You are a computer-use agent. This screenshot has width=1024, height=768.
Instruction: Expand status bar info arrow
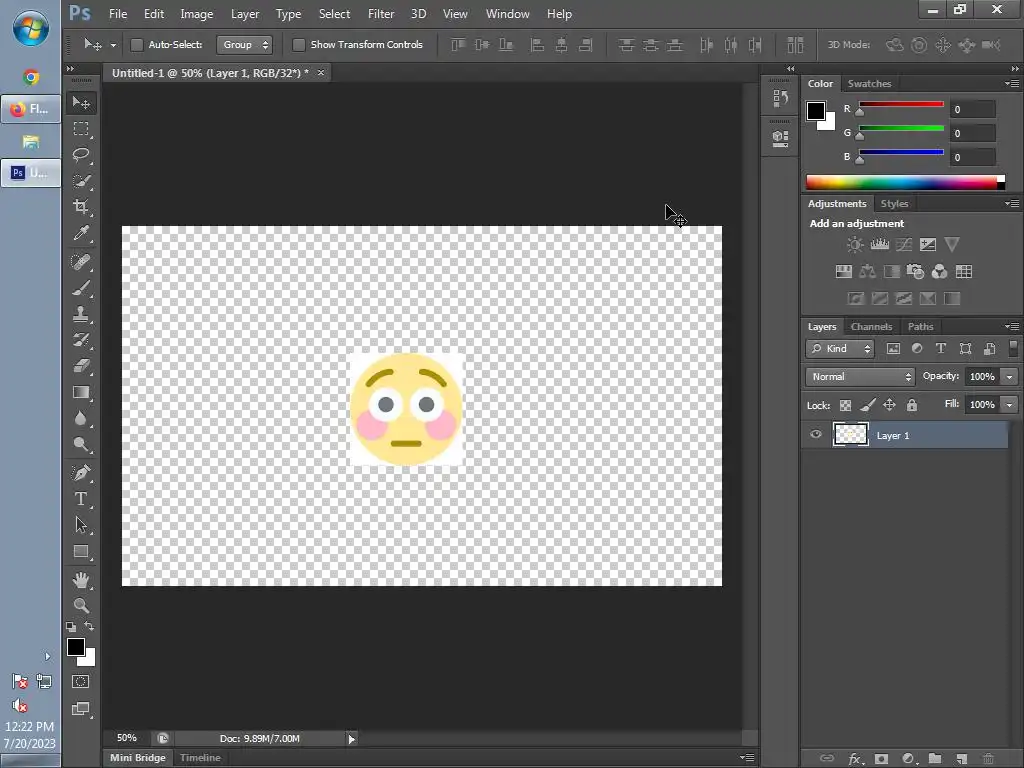[x=351, y=739]
